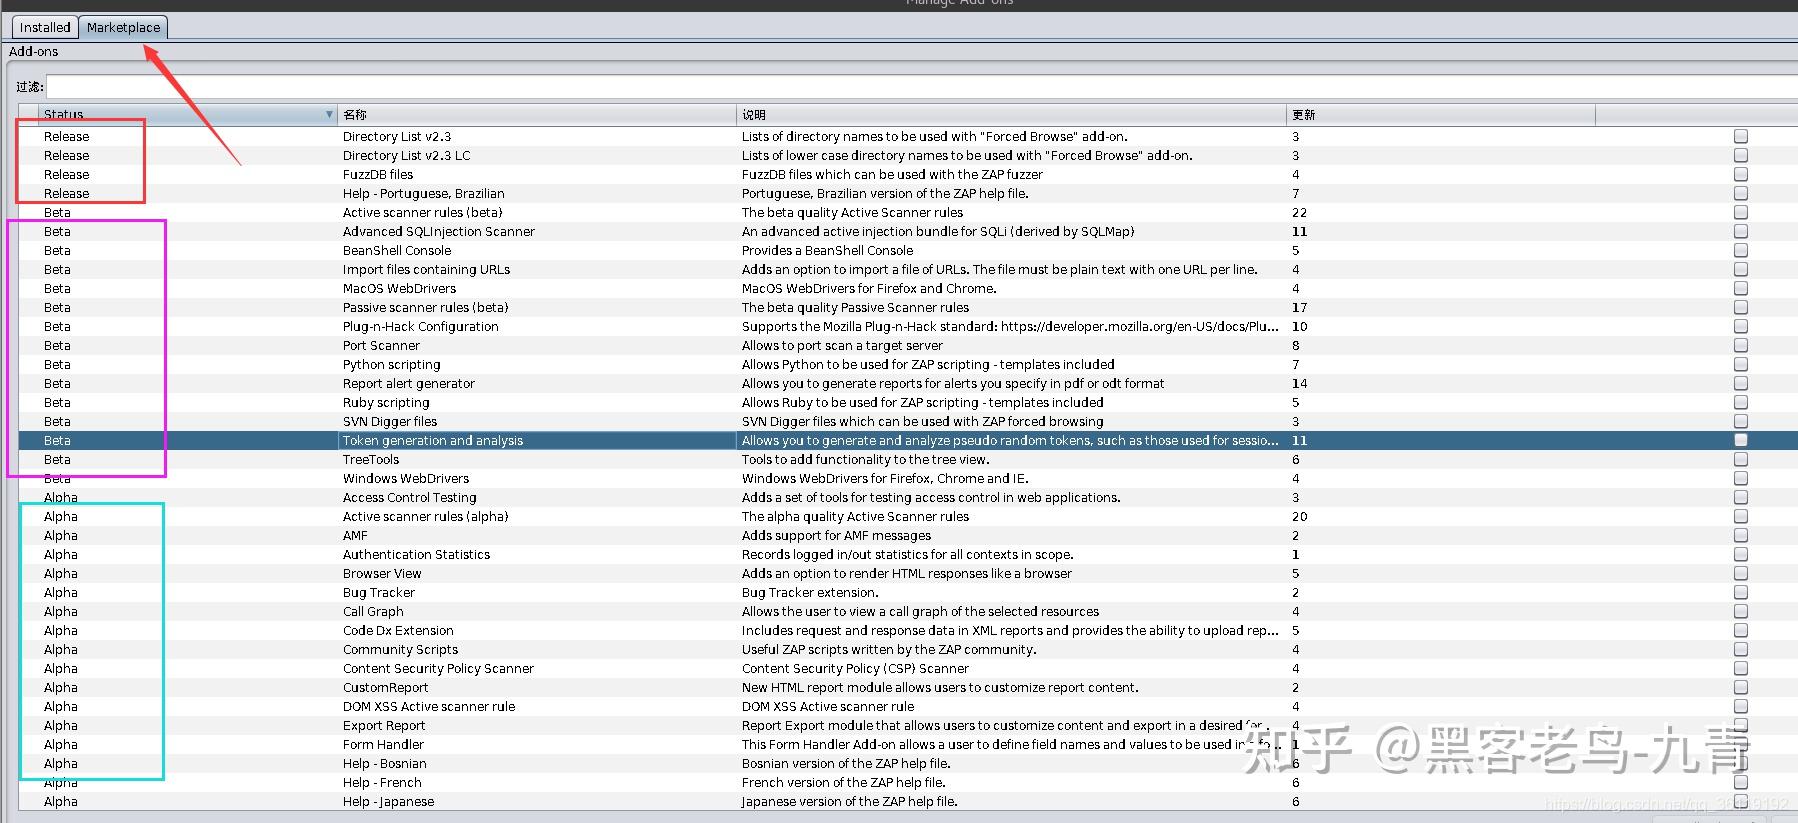Select the Help - French entry

click(x=382, y=782)
